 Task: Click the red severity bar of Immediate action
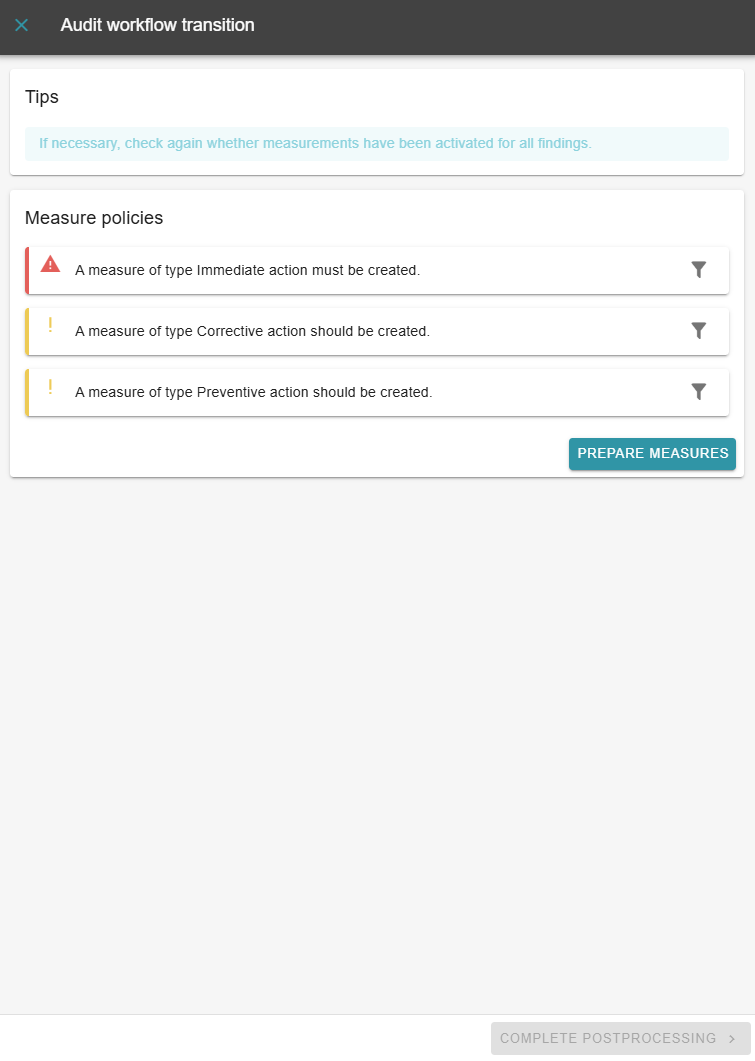tap(27, 270)
